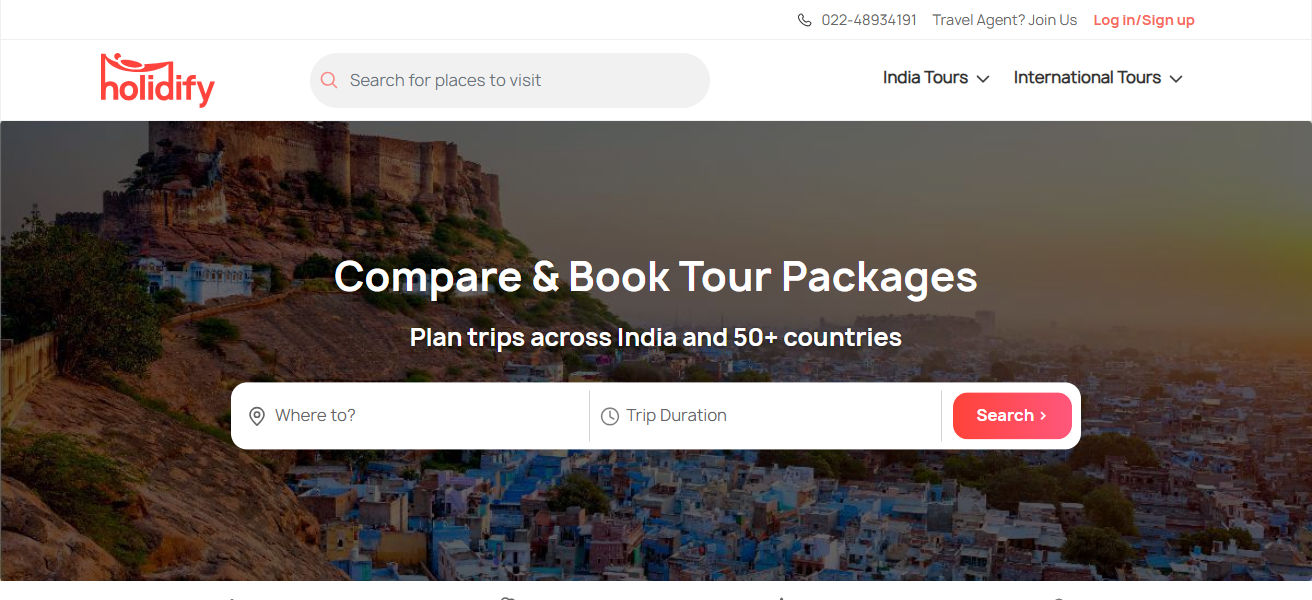Click the Log in/Sign up link
Screen dimensions: 1312x600
[x=1144, y=20]
